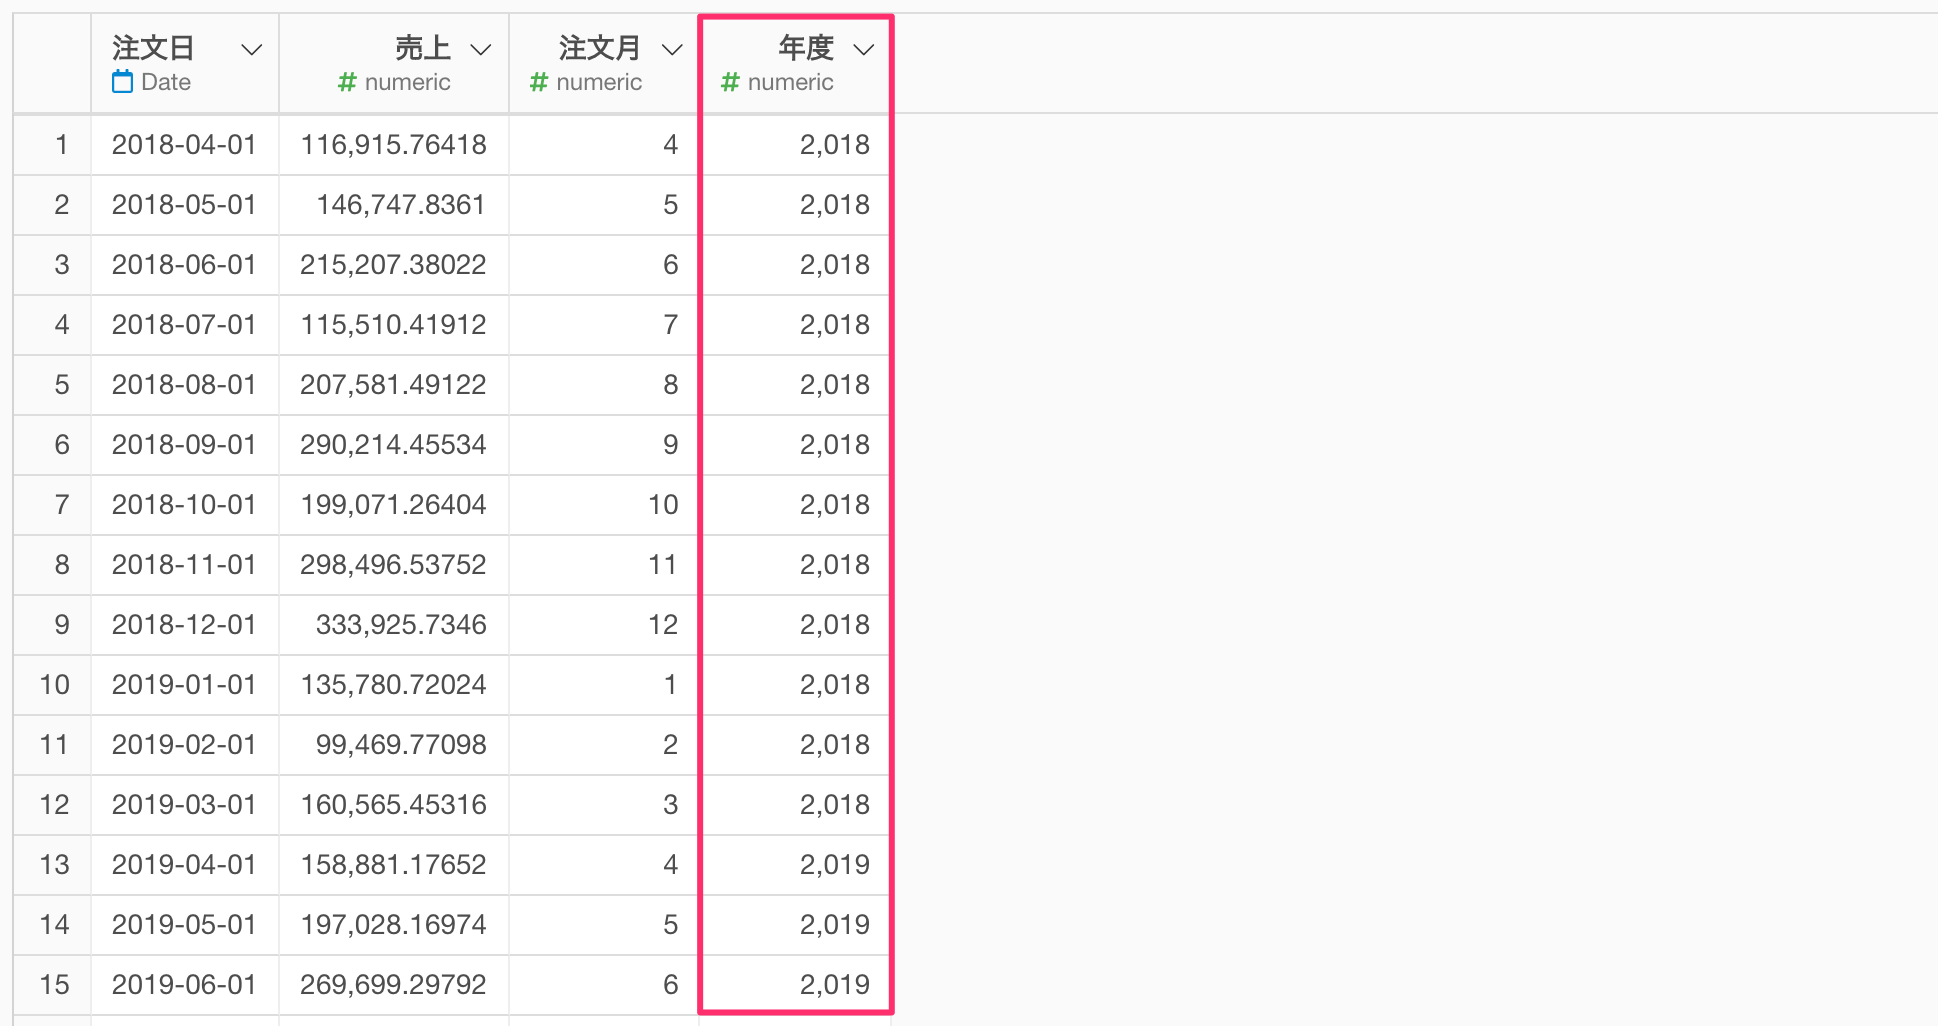Click the date cell 2019-06-01

[184, 985]
